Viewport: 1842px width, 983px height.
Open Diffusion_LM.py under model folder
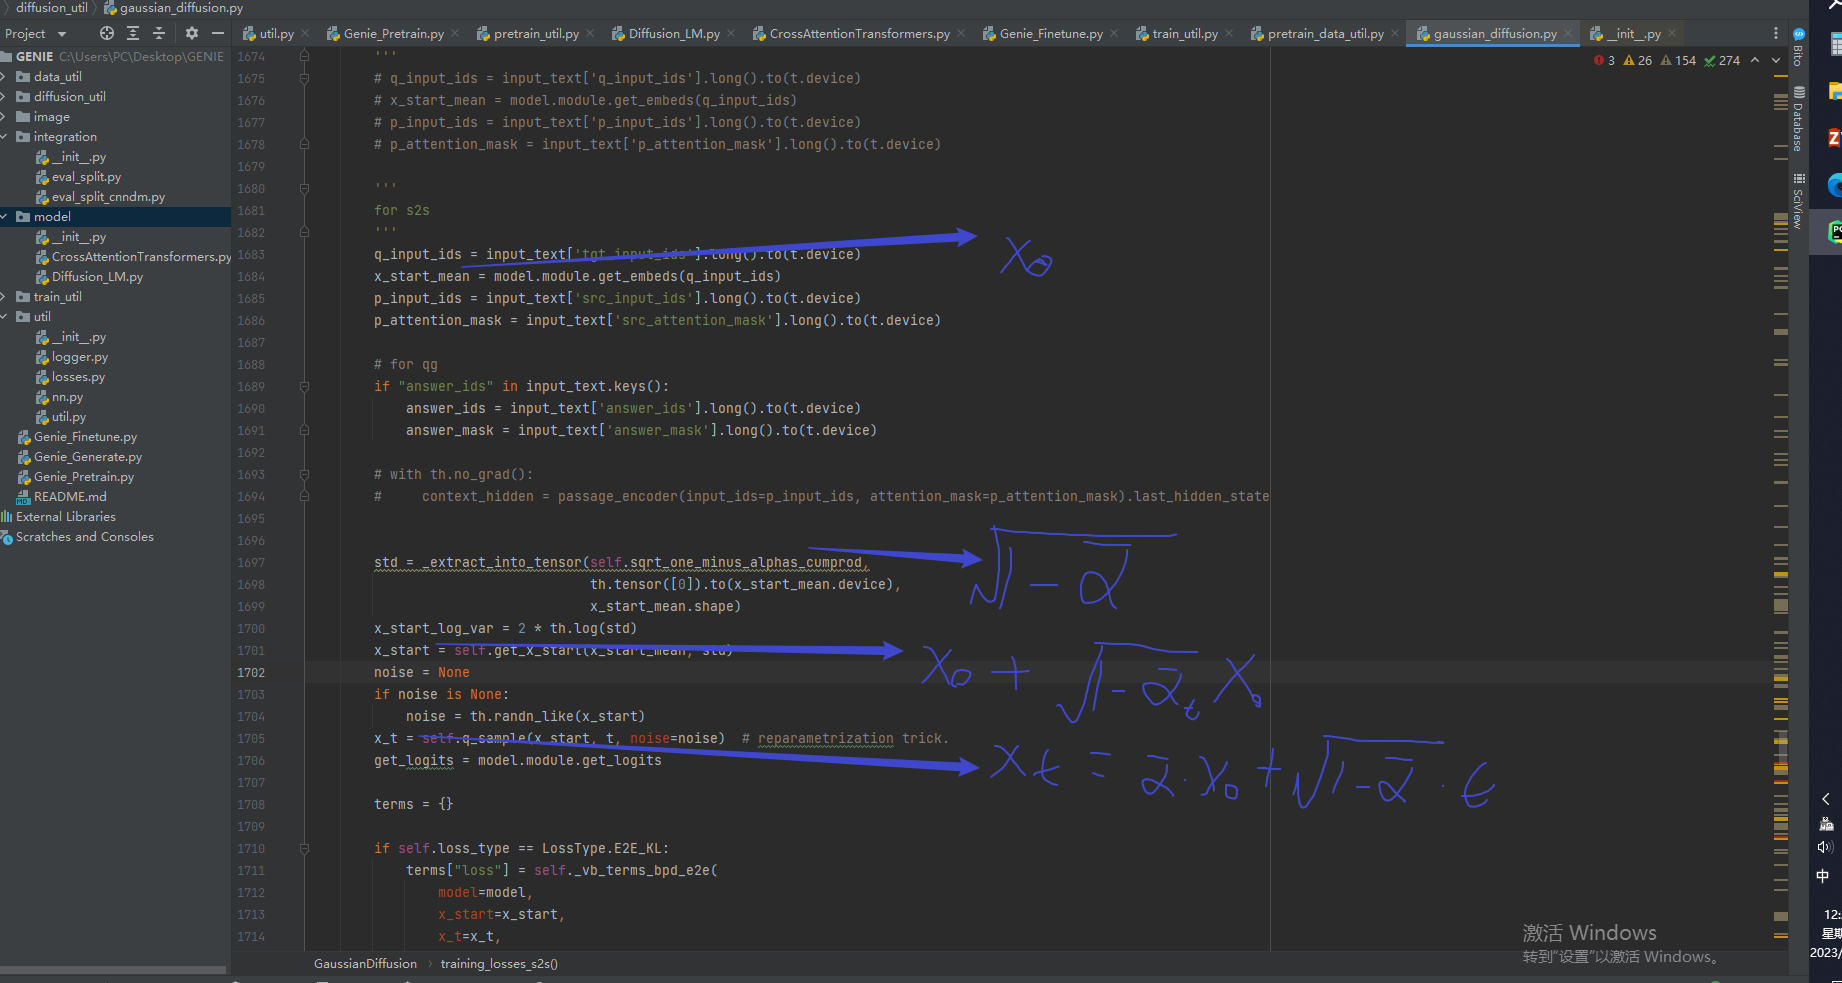[x=97, y=277]
